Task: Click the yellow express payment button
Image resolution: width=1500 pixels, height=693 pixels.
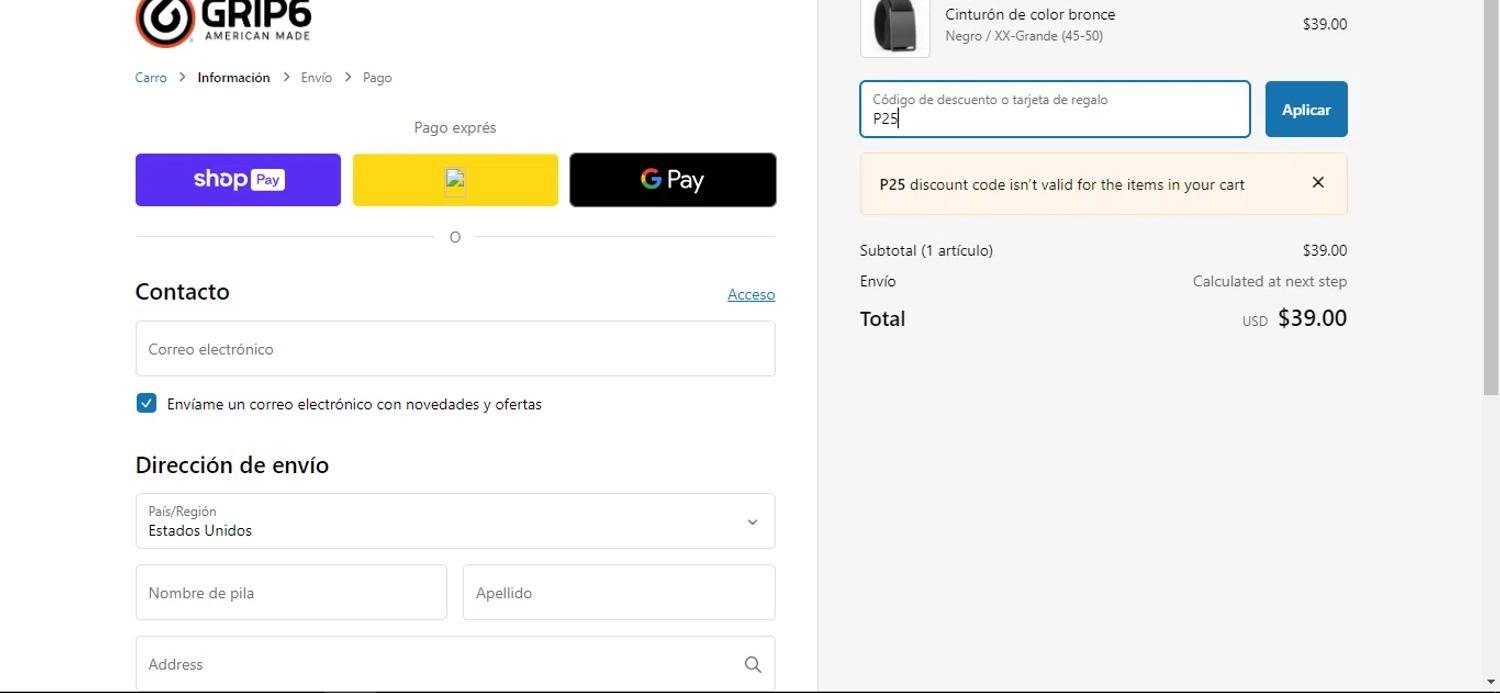Action: click(455, 180)
